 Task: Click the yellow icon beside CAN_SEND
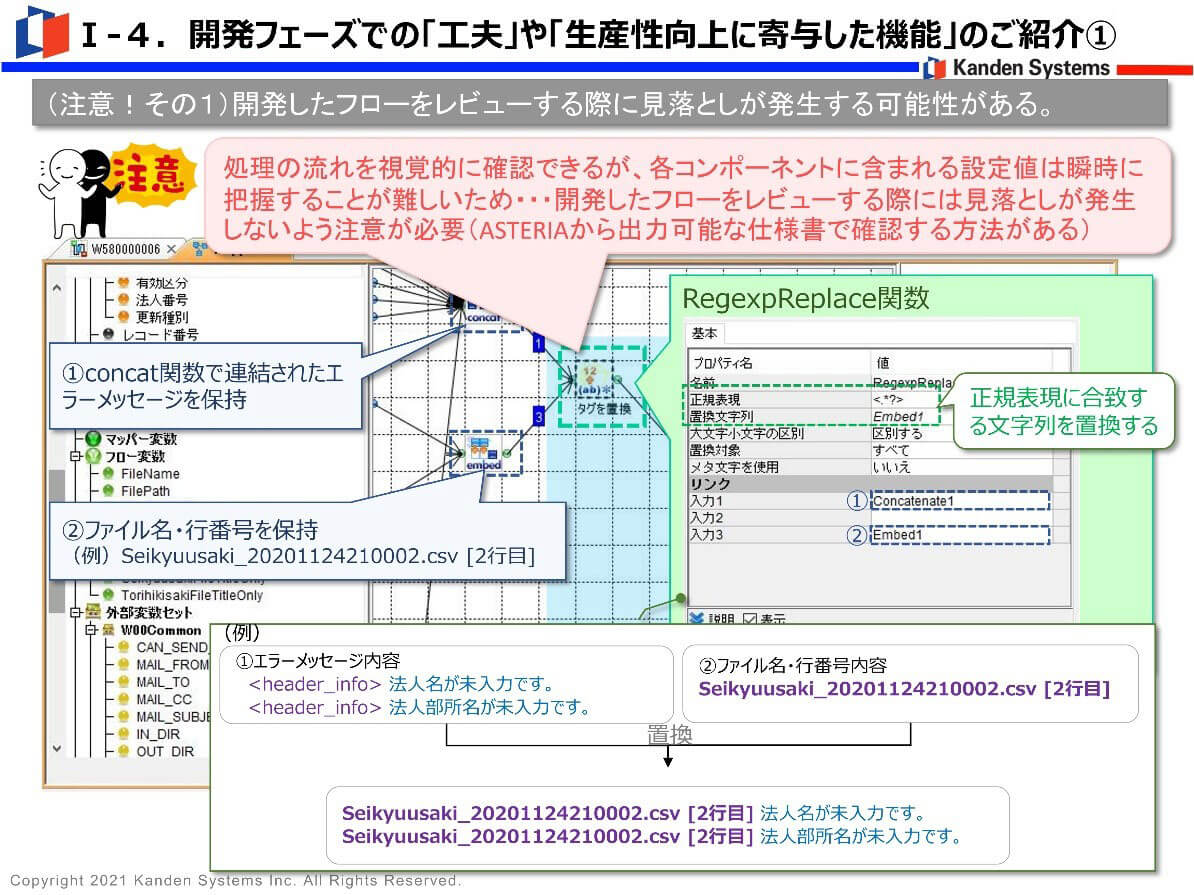[123, 647]
